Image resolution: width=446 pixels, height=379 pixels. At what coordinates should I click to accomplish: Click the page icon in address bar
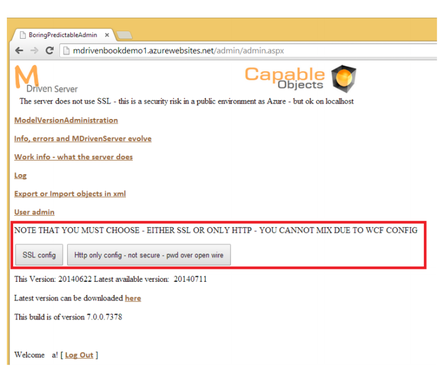tap(66, 51)
